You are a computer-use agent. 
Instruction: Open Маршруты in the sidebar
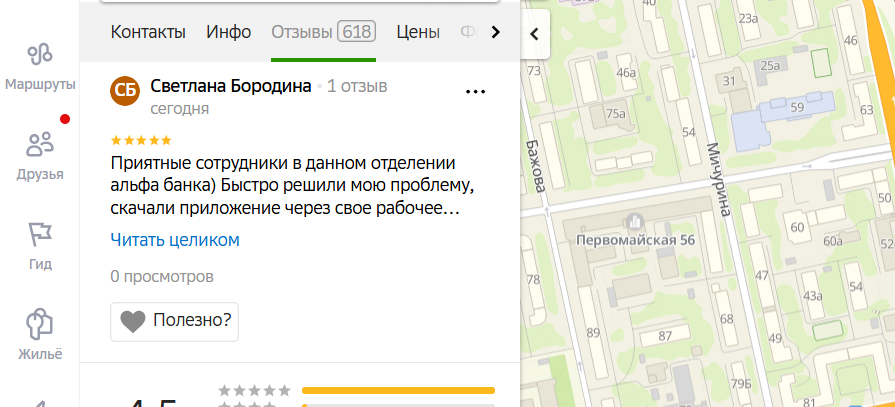[39, 67]
